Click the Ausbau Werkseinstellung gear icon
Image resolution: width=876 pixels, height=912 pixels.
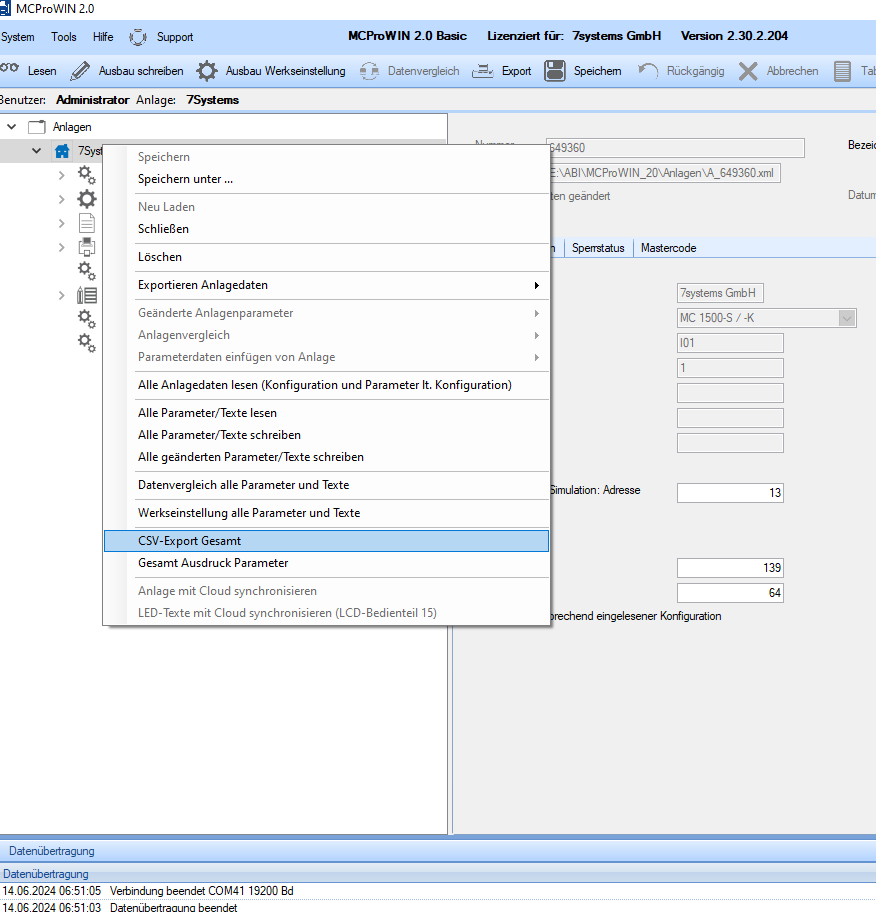point(206,71)
